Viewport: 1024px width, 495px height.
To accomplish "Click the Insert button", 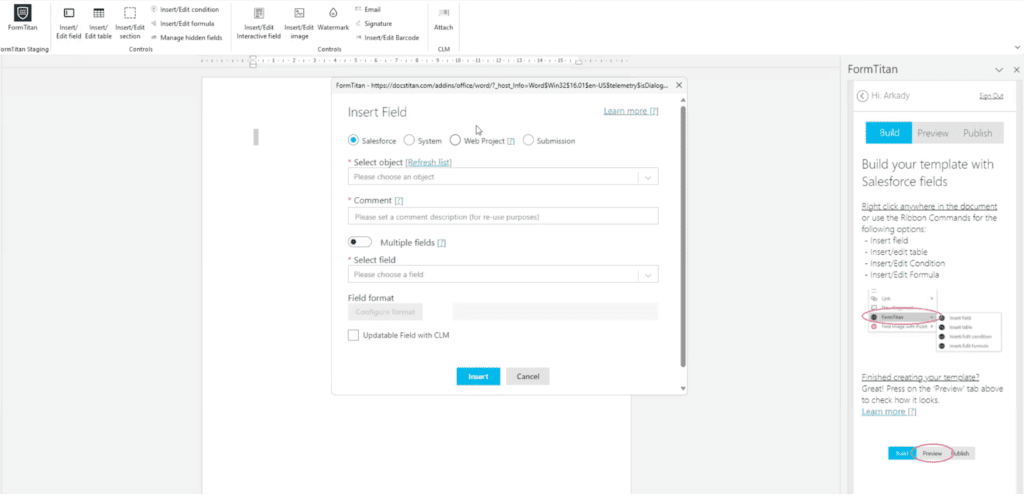I will [x=478, y=377].
